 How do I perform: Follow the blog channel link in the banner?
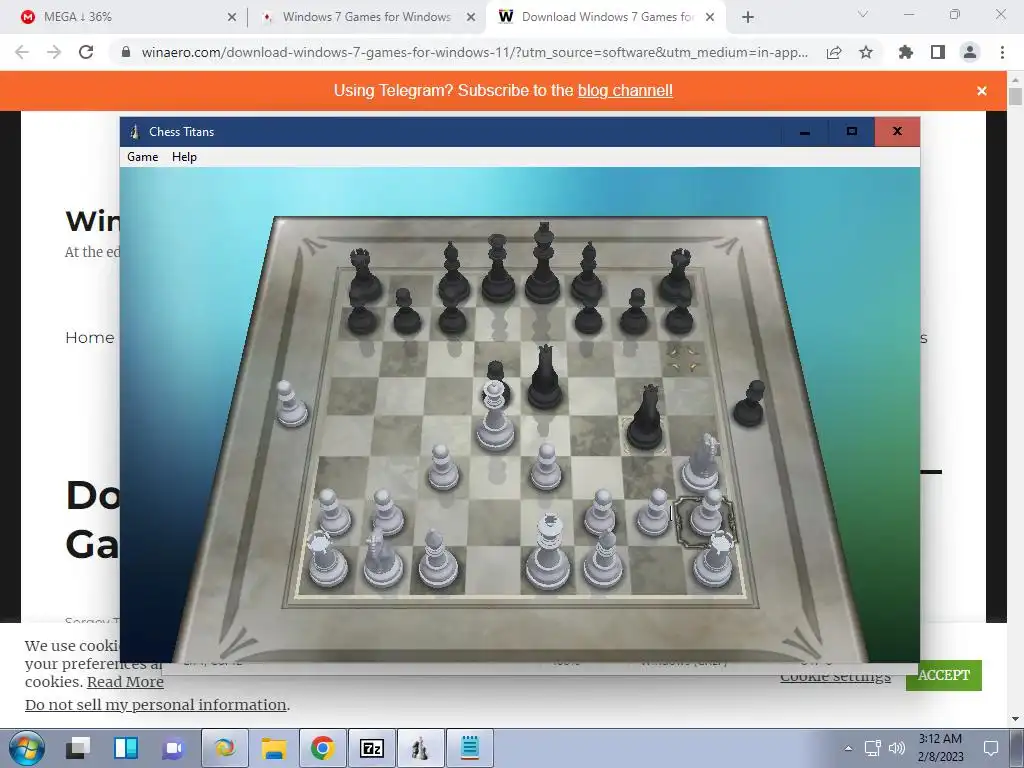pos(625,91)
